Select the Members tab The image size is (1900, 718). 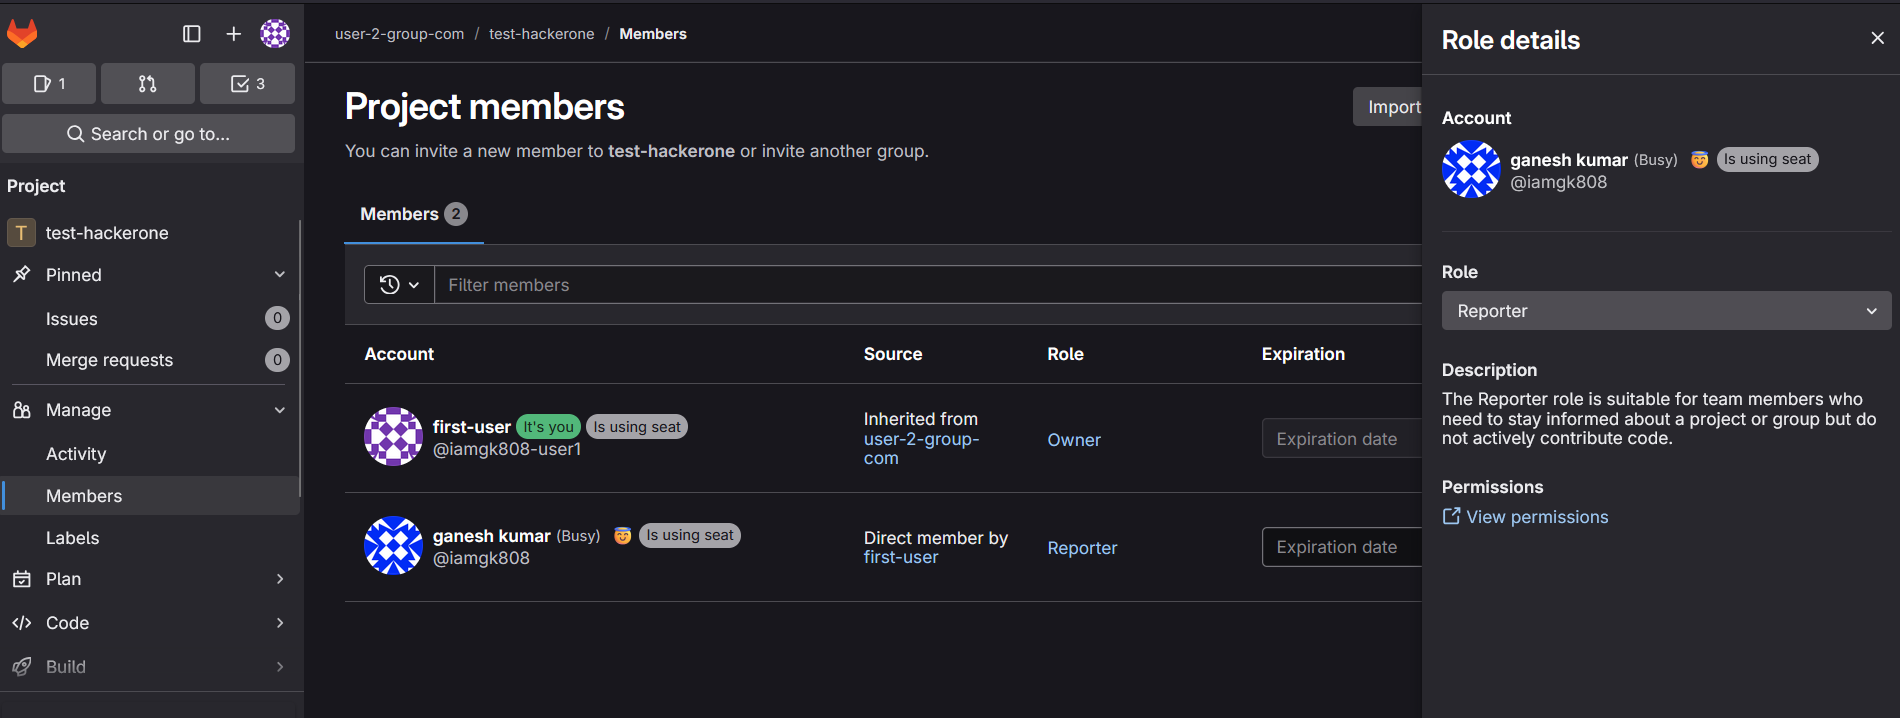click(413, 214)
